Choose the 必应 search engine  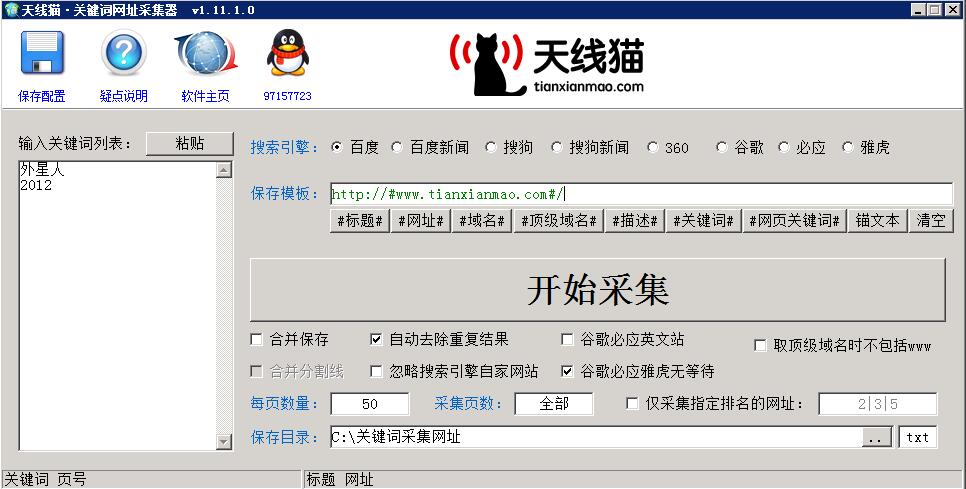[x=784, y=147]
